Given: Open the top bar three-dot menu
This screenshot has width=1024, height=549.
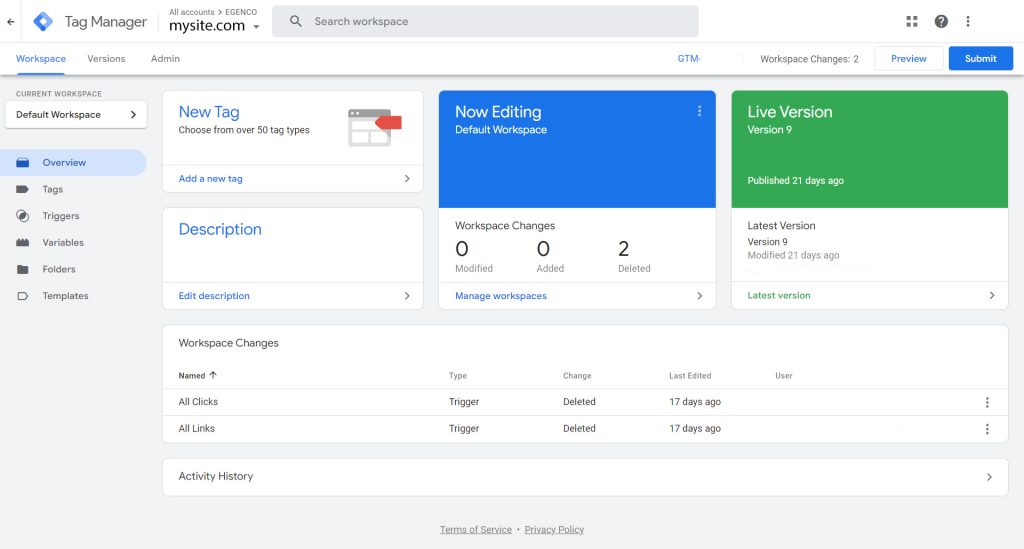Looking at the screenshot, I should coord(968,21).
